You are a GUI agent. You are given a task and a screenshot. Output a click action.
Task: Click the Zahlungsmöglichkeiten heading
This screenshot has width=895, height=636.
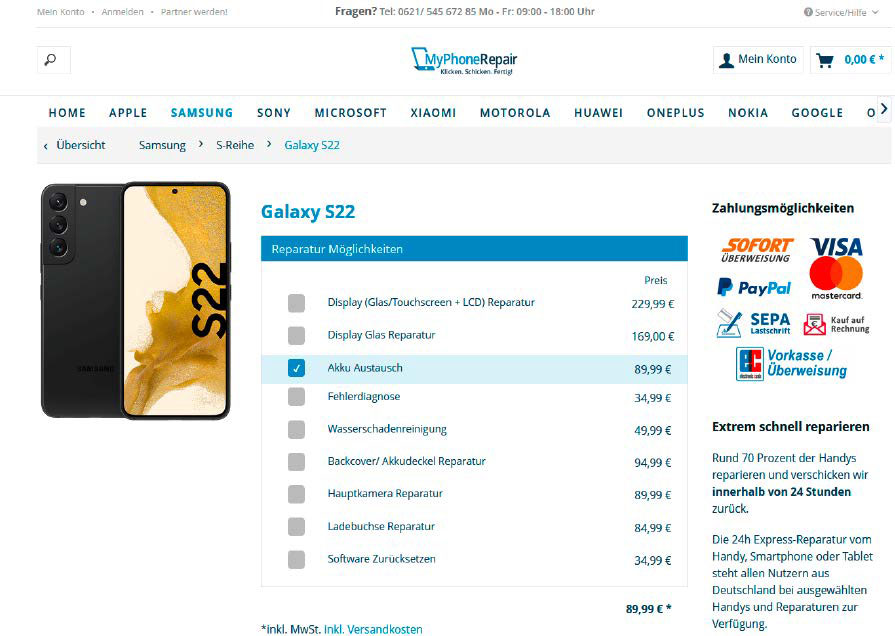(783, 208)
